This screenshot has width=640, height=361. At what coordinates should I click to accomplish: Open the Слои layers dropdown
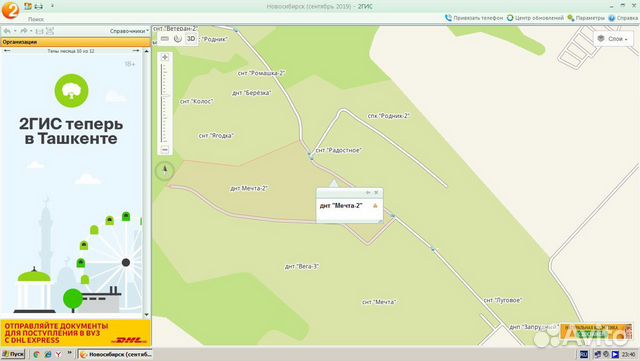point(613,39)
